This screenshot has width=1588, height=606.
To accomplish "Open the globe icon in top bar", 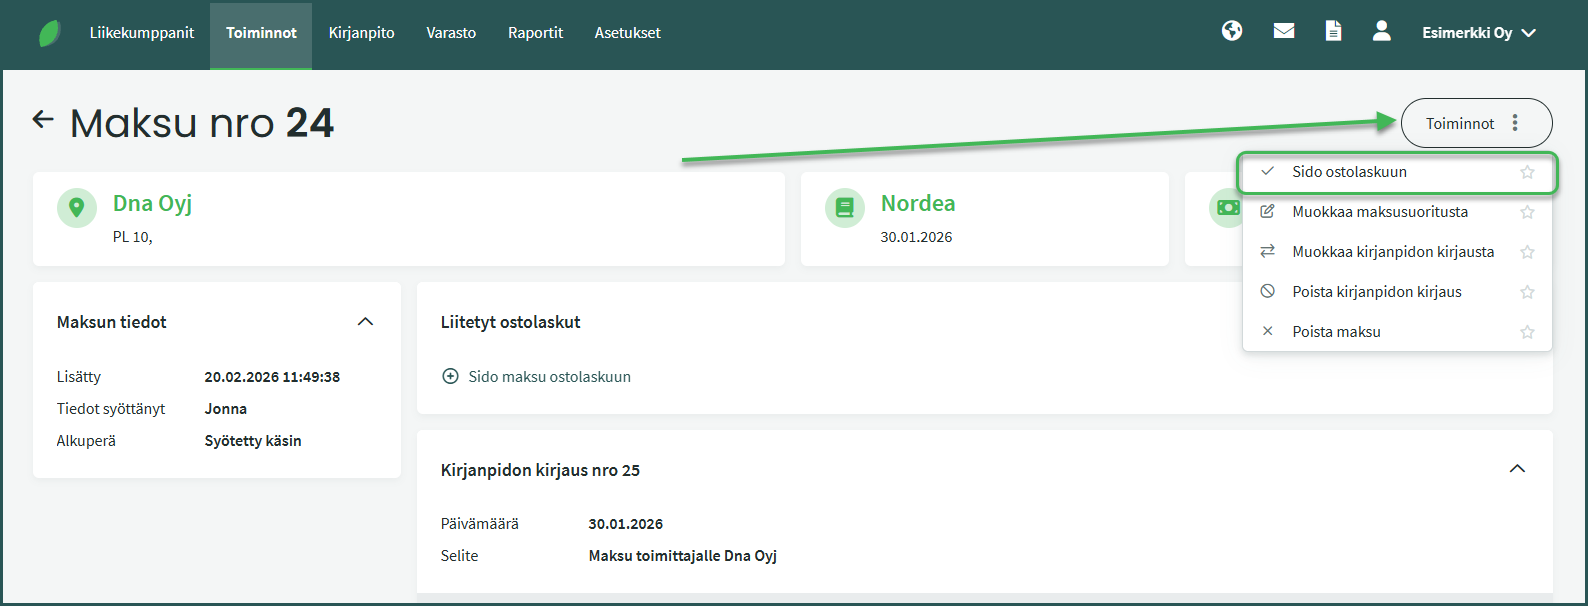I will (1232, 32).
